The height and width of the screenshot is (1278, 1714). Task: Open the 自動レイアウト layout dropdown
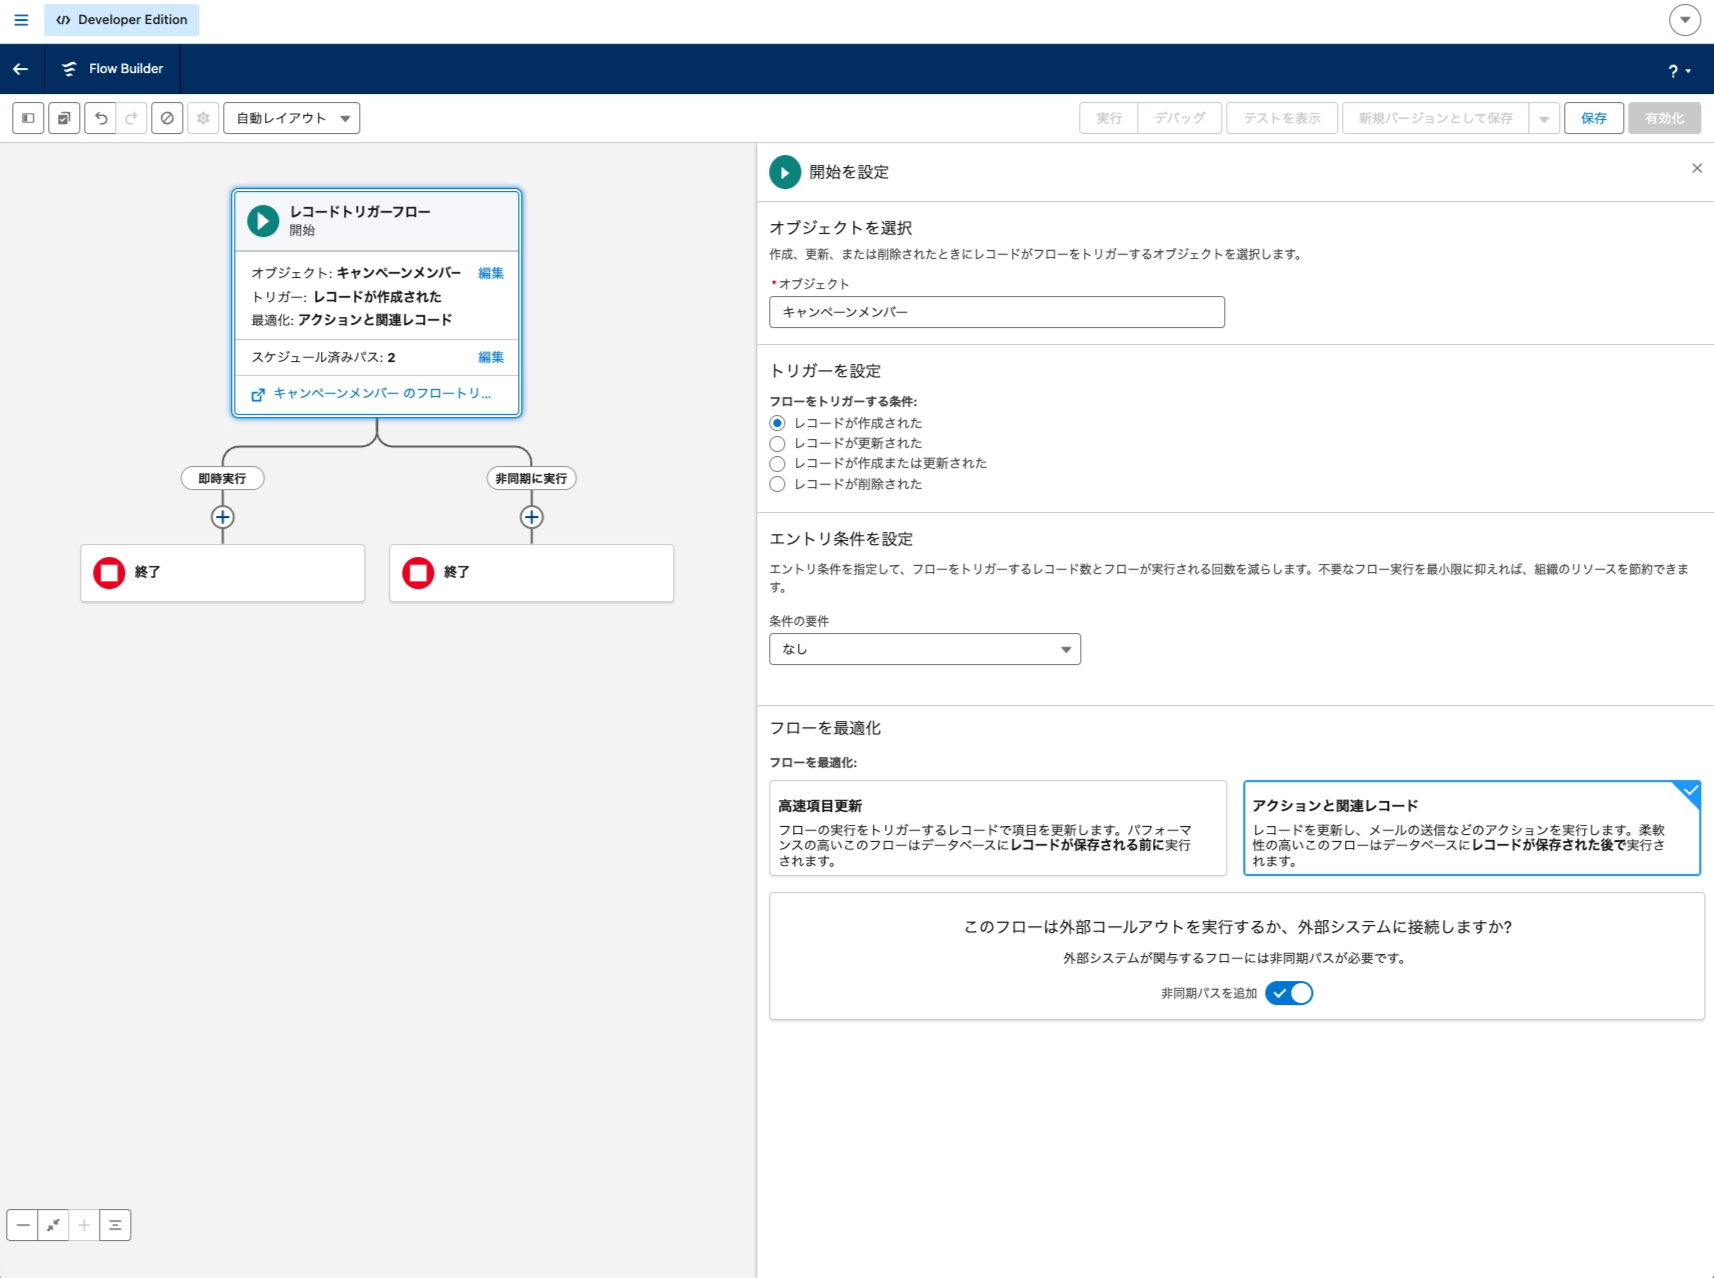(x=292, y=118)
